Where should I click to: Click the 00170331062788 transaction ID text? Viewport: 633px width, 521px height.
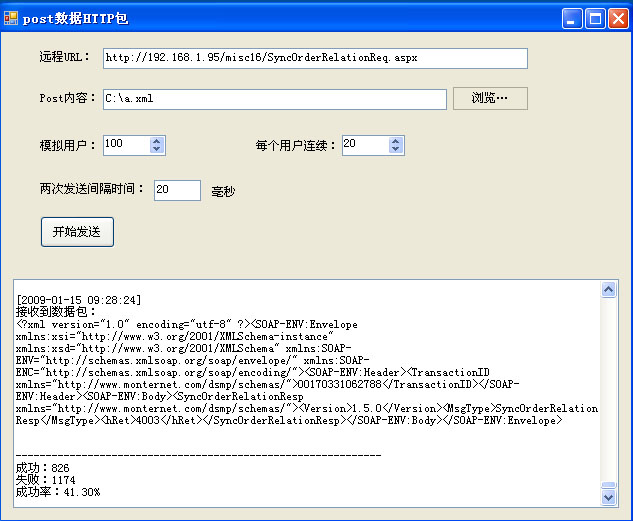pyautogui.click(x=340, y=384)
